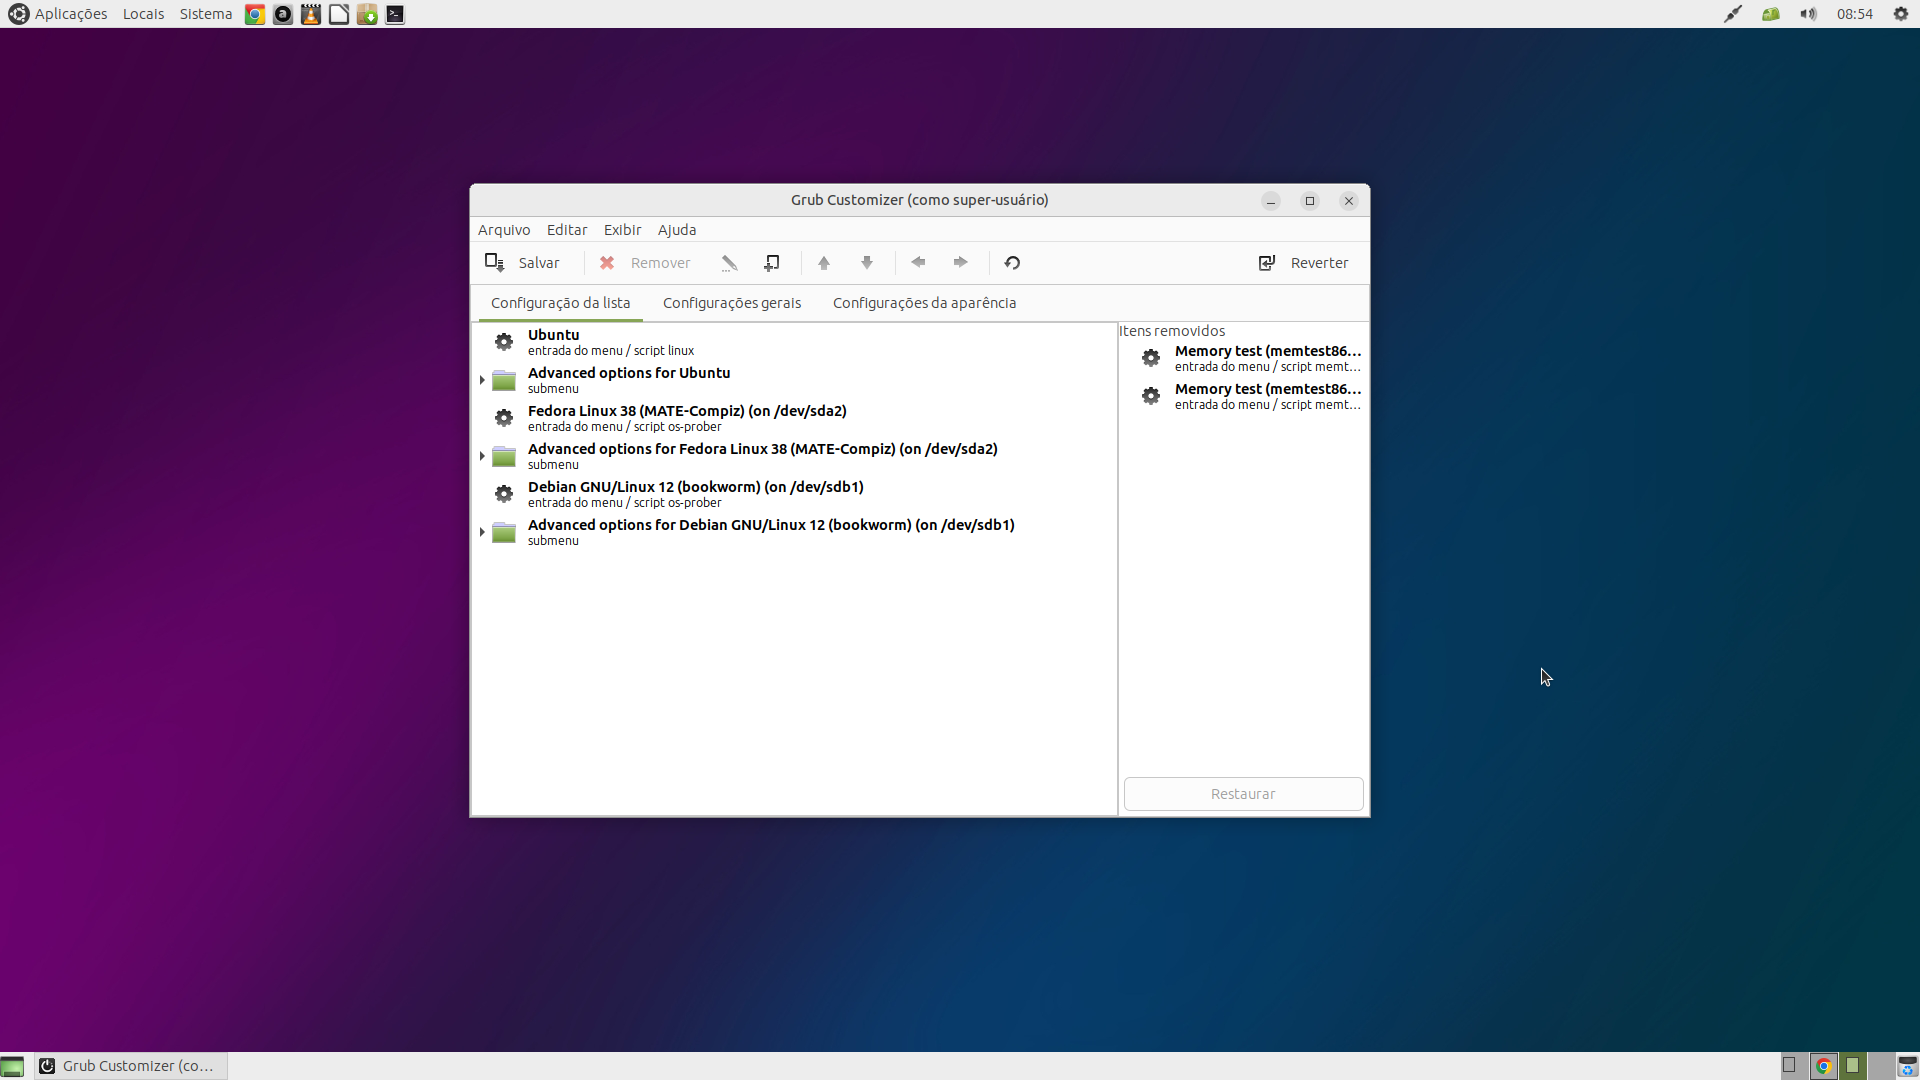
Task: Switch to Configurações da aparência tab
Action: (924, 303)
